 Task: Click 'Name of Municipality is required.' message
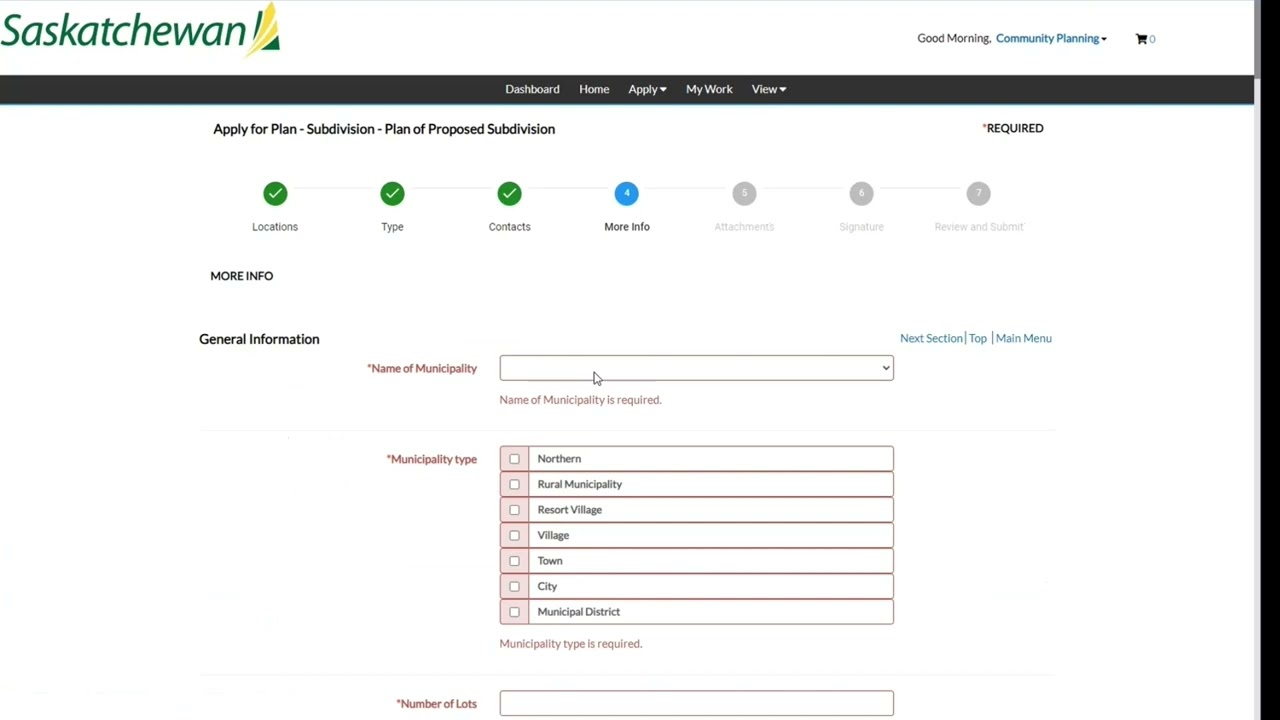click(580, 400)
